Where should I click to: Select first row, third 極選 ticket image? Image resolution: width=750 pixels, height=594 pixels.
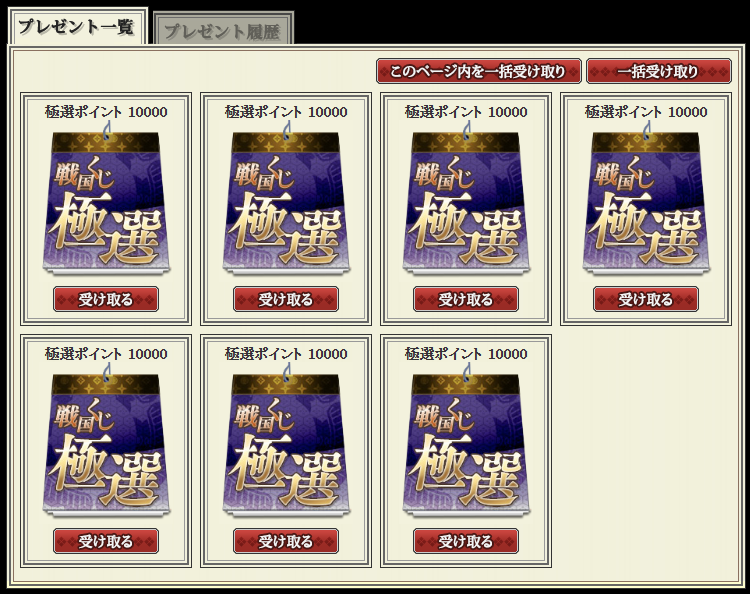[x=466, y=198]
